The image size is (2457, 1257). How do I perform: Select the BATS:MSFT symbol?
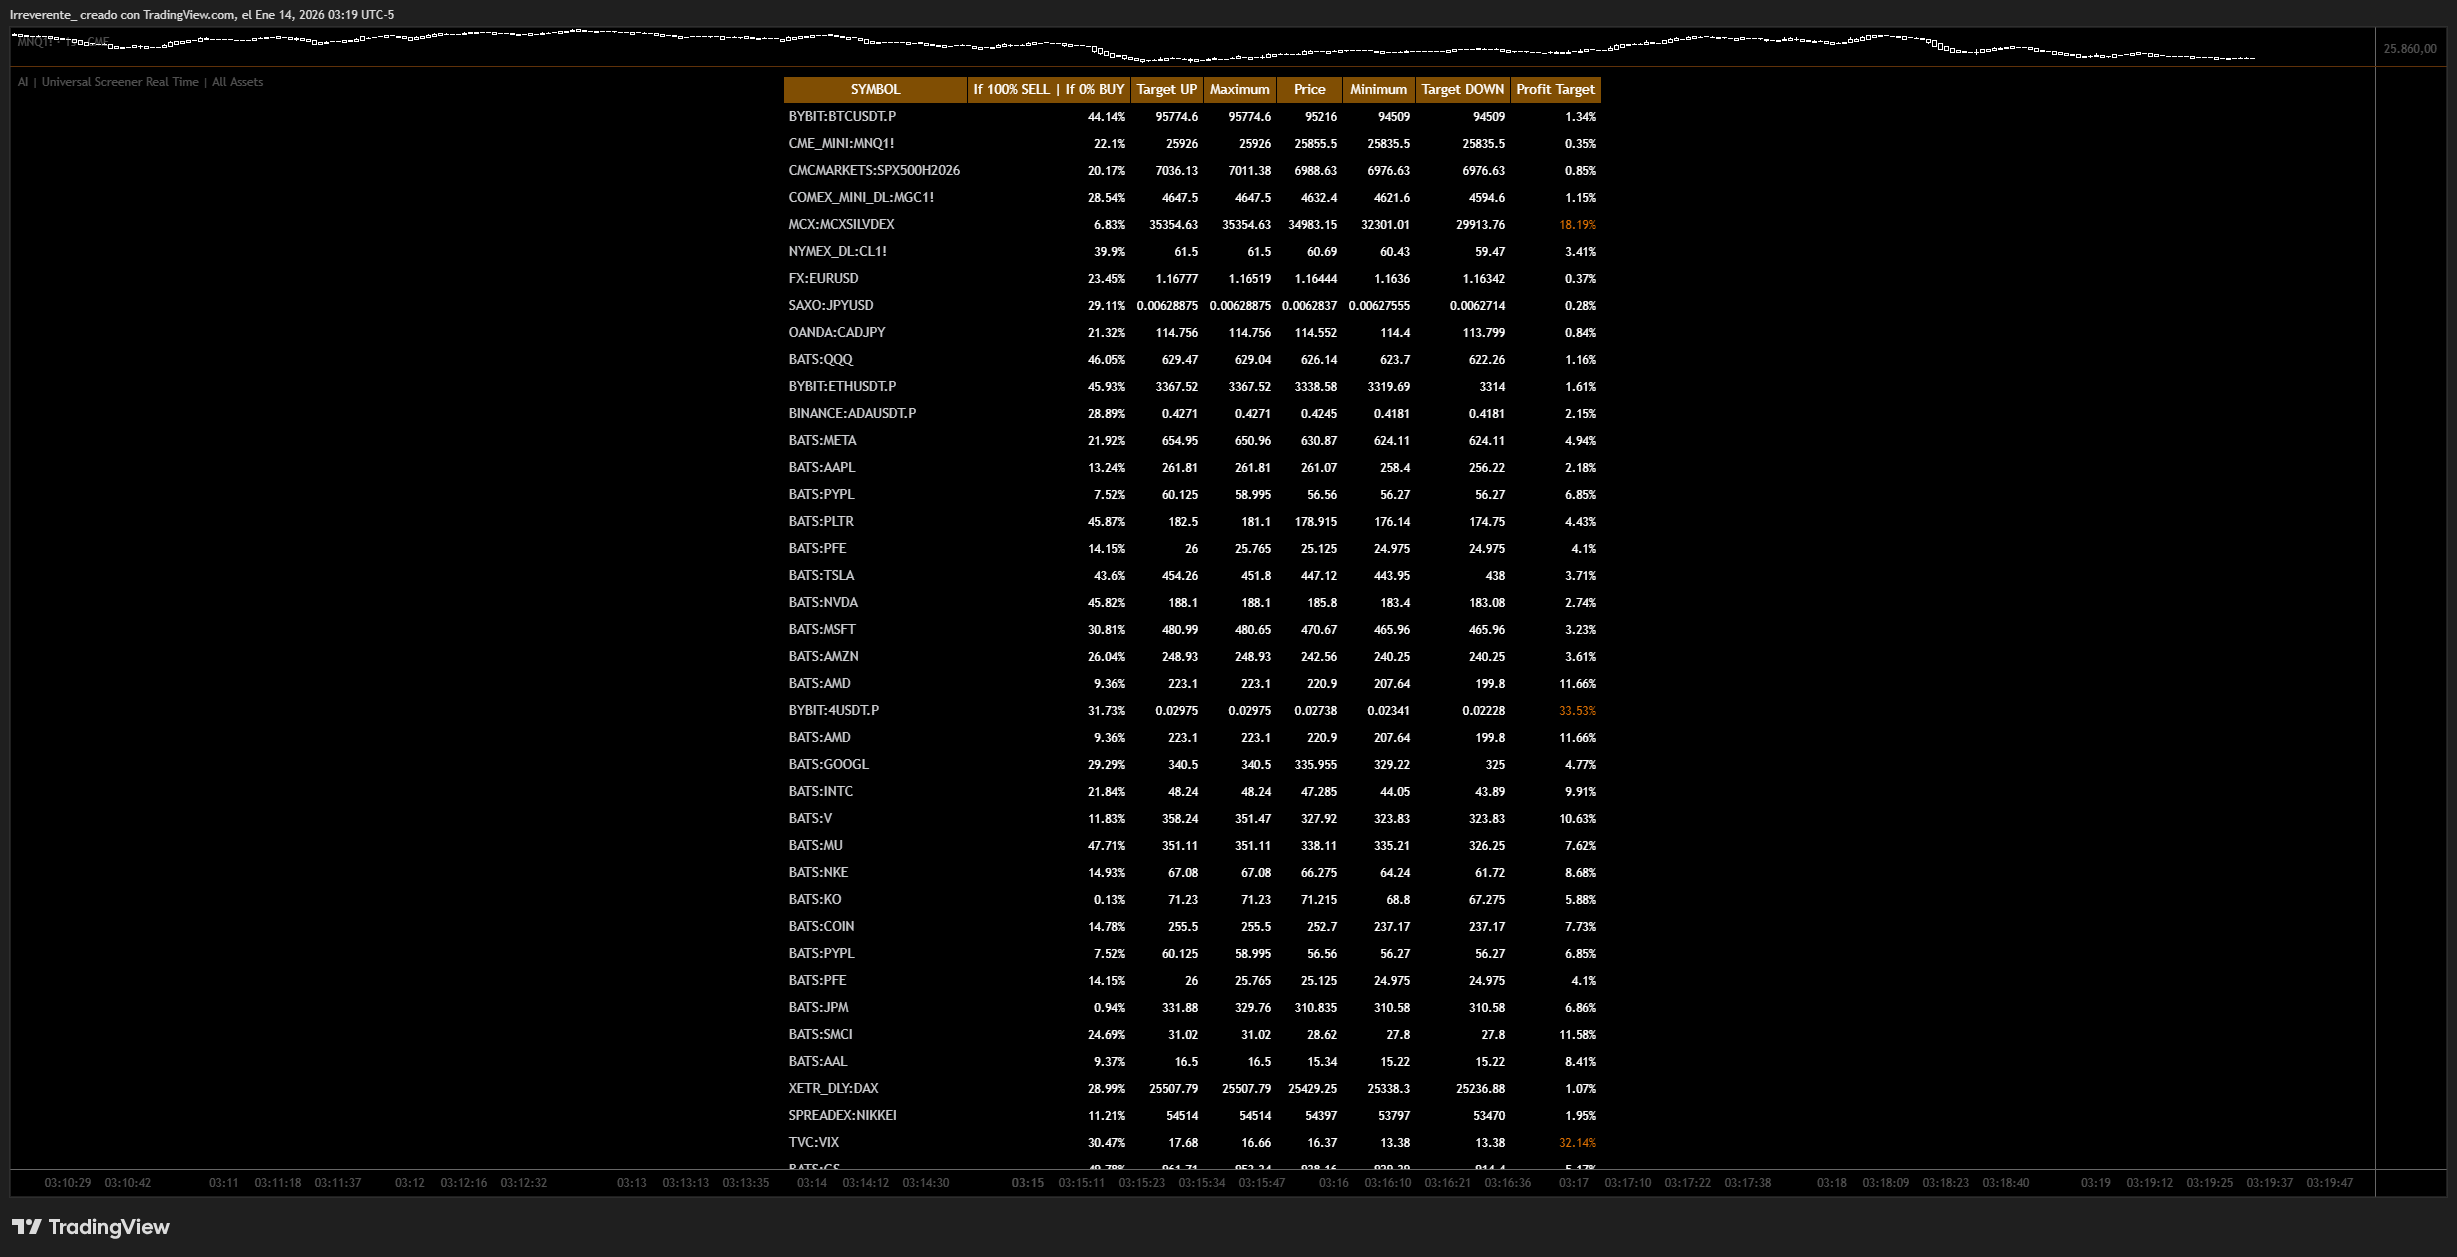coord(822,630)
